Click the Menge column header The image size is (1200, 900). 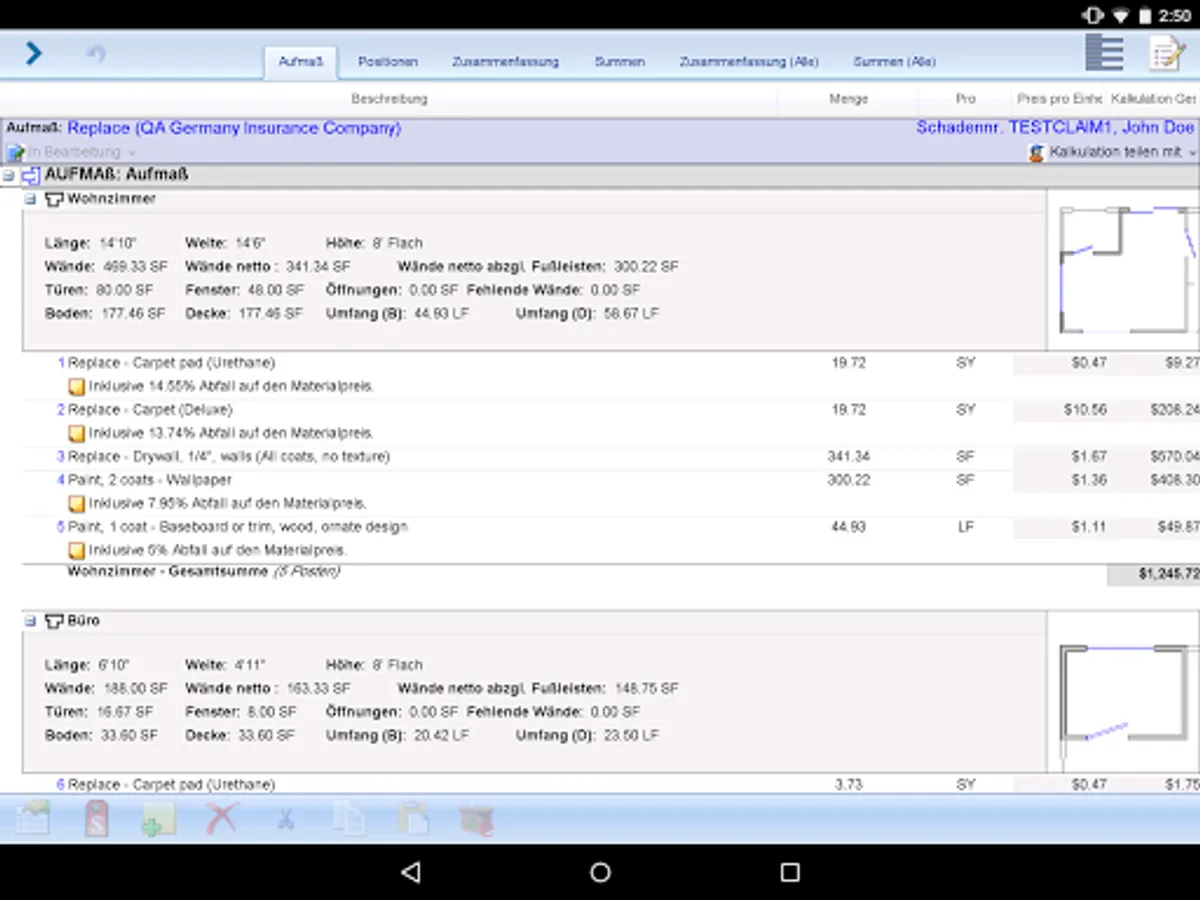point(848,99)
